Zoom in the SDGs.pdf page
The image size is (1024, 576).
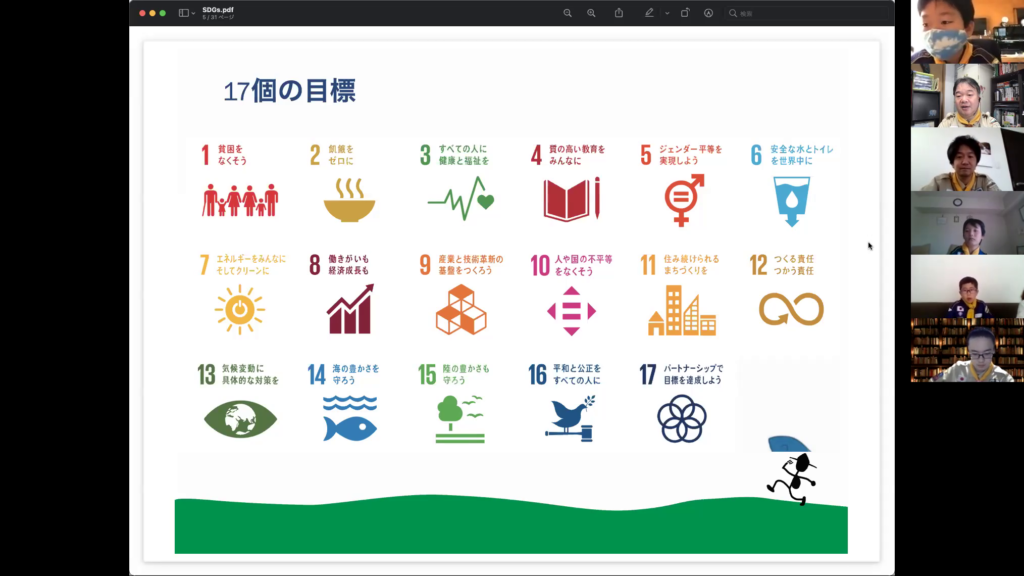(591, 13)
